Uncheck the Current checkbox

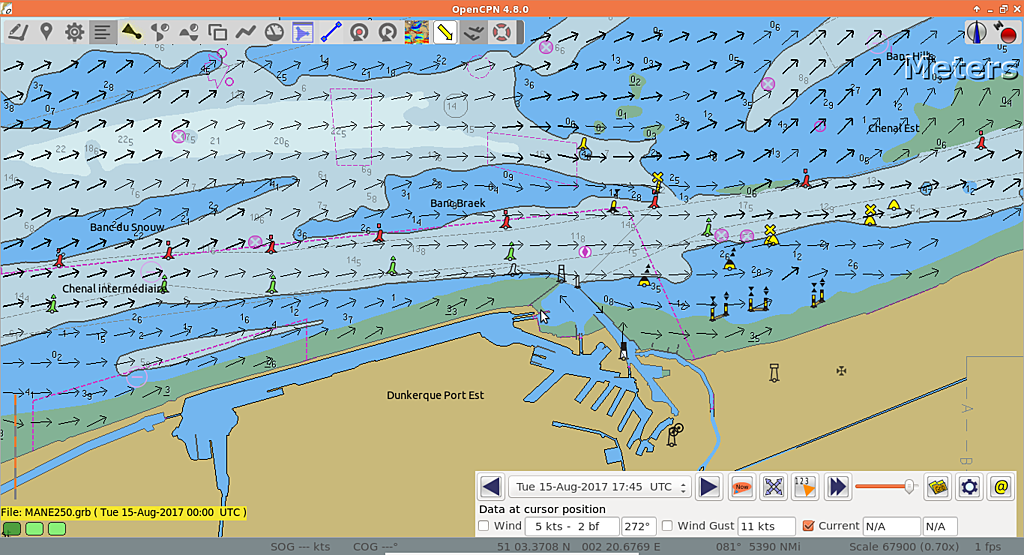coord(808,526)
